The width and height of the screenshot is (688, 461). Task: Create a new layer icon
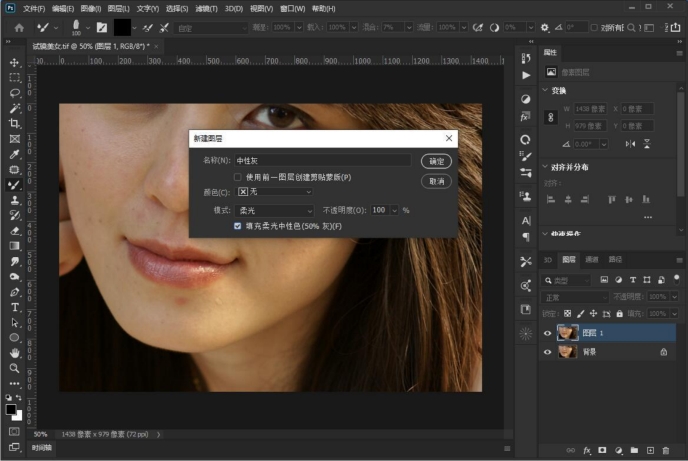(x=650, y=450)
